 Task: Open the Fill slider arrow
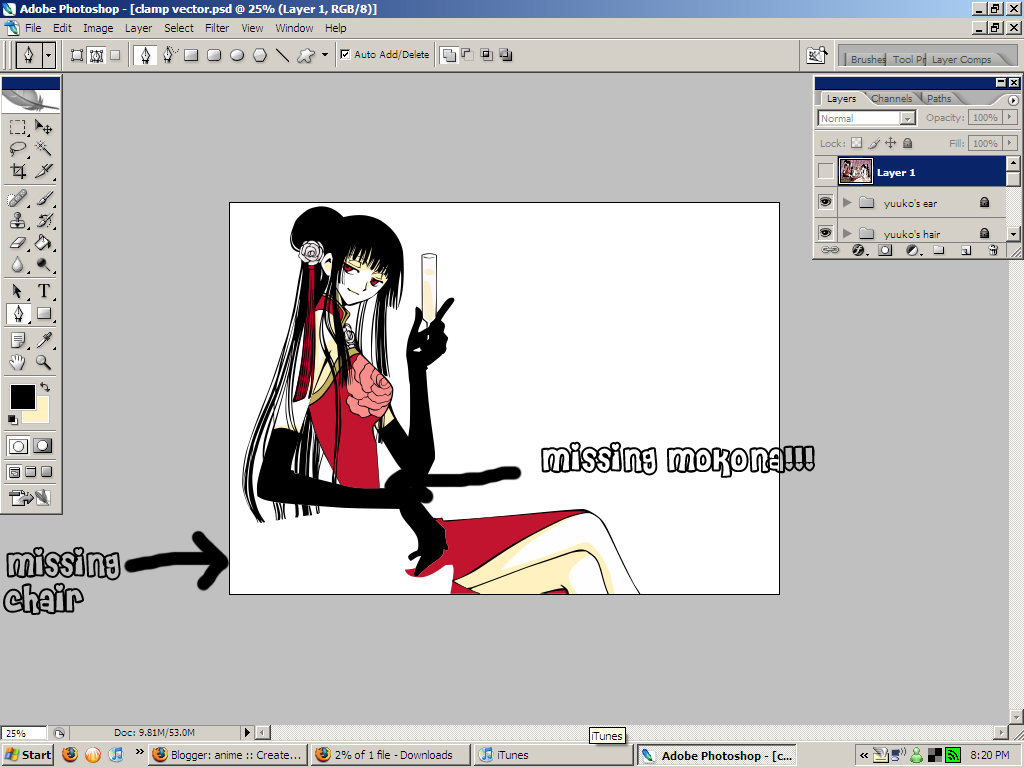click(1010, 143)
